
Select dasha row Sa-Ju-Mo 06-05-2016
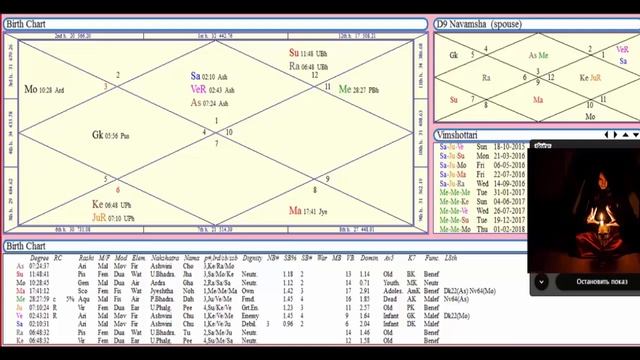click(x=482, y=165)
